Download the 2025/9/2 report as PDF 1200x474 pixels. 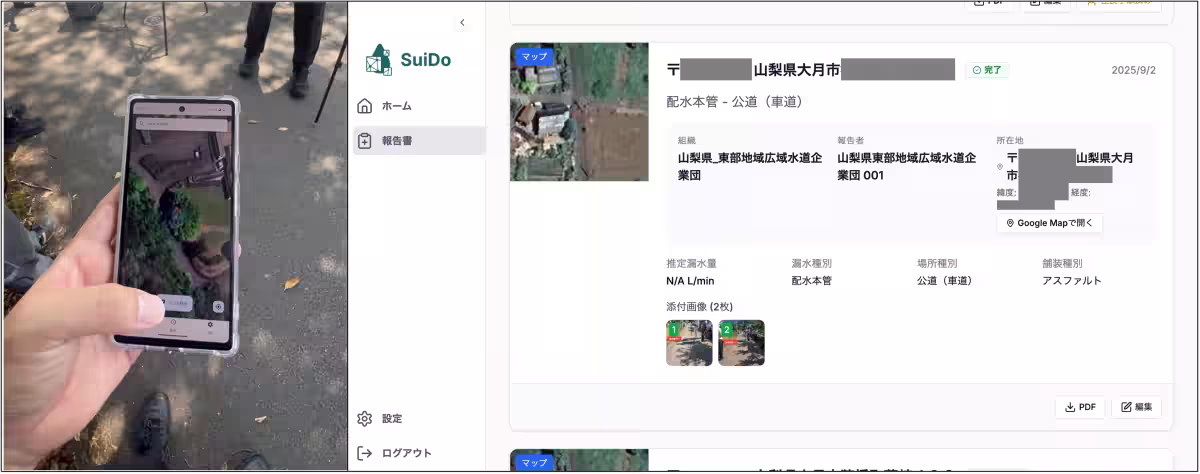click(1080, 407)
